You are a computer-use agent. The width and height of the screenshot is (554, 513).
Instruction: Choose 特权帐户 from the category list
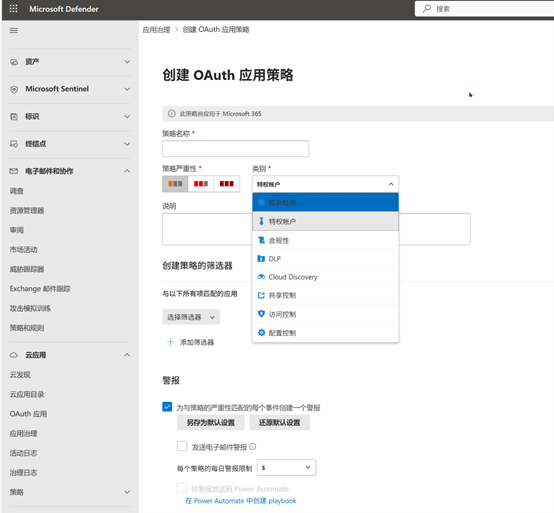pos(325,221)
